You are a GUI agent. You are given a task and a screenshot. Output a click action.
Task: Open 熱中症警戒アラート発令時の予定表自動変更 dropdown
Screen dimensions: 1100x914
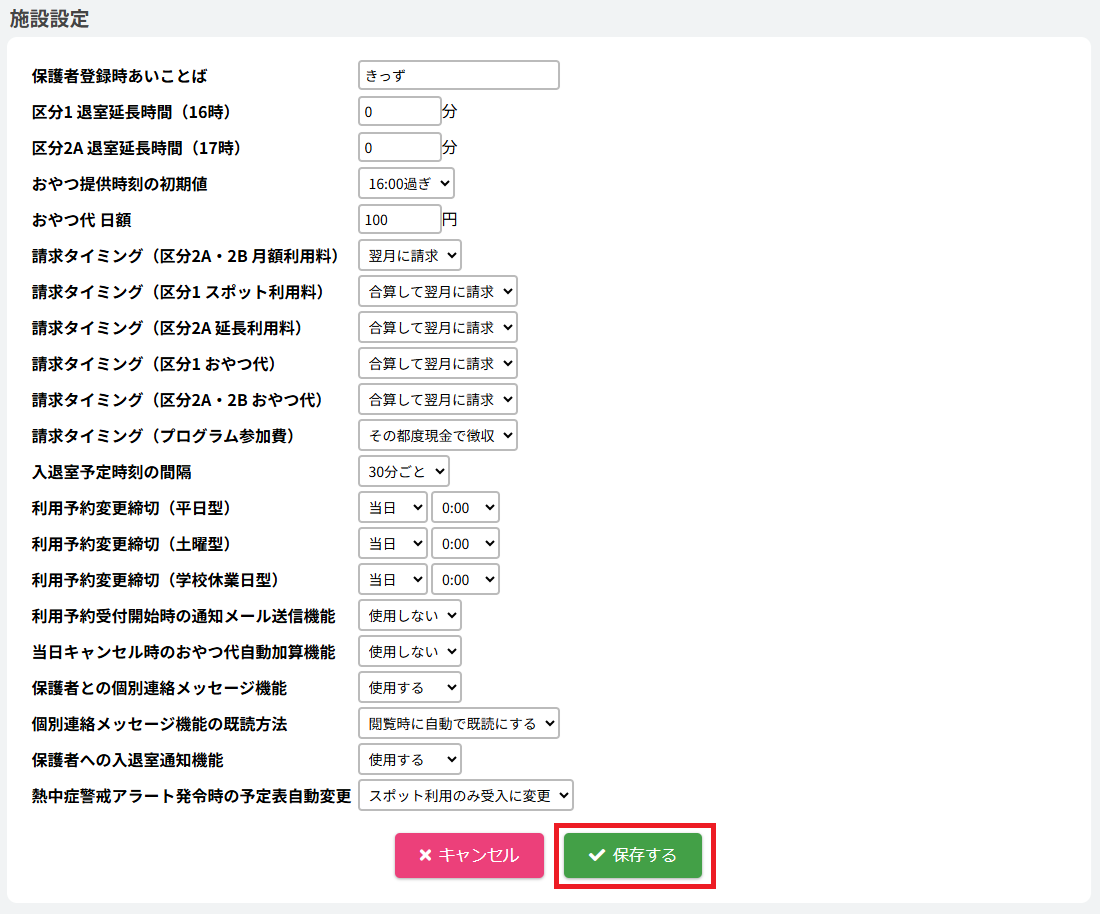point(465,795)
